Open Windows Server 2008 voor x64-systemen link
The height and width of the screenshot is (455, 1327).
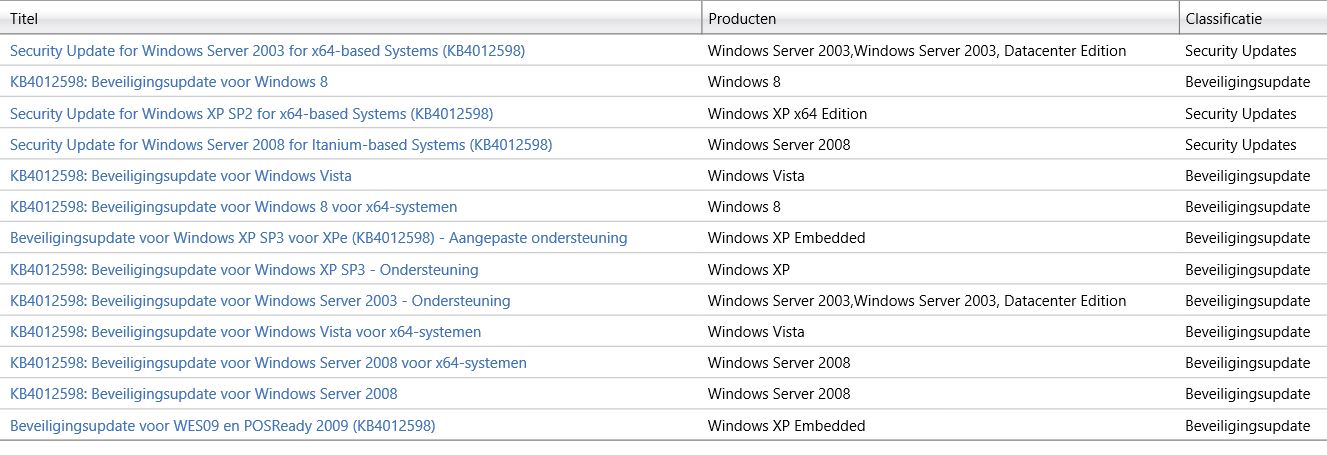pos(268,362)
